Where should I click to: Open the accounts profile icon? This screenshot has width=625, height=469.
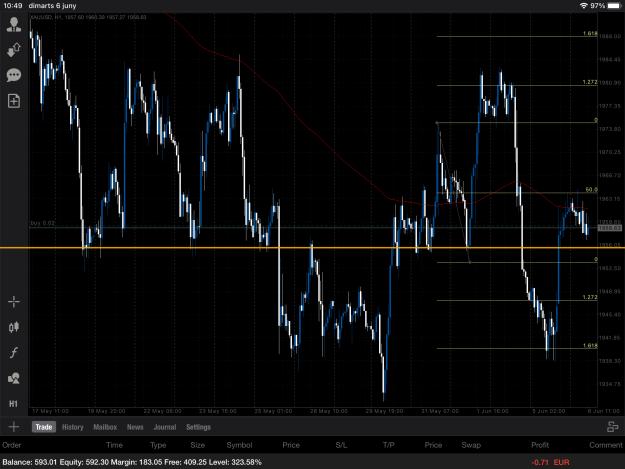pyautogui.click(x=14, y=24)
